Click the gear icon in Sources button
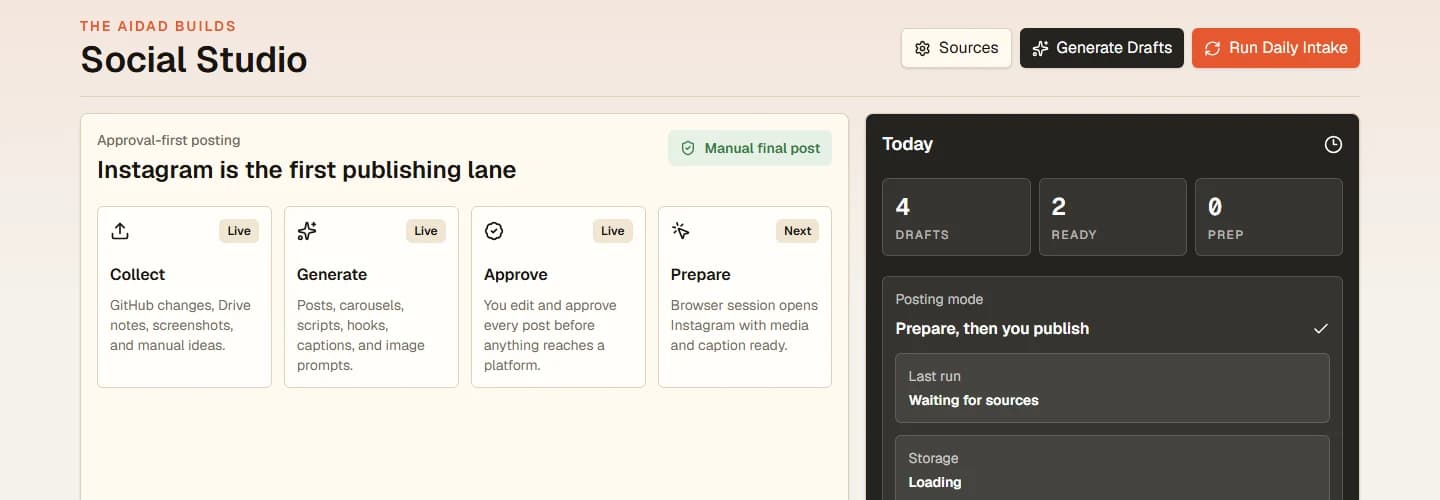The image size is (1440, 500). [923, 48]
